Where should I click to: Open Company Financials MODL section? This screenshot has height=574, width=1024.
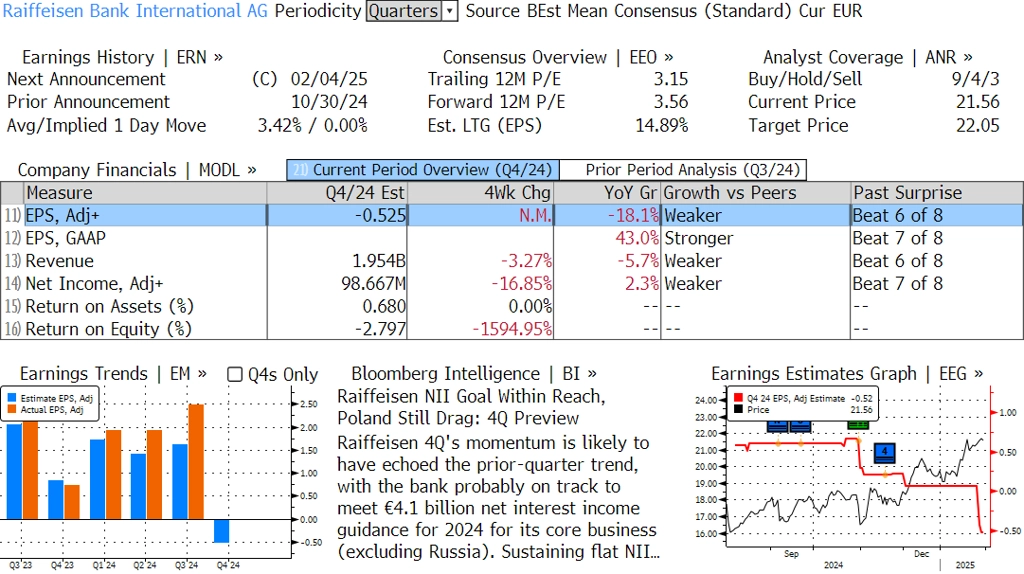pos(136,170)
